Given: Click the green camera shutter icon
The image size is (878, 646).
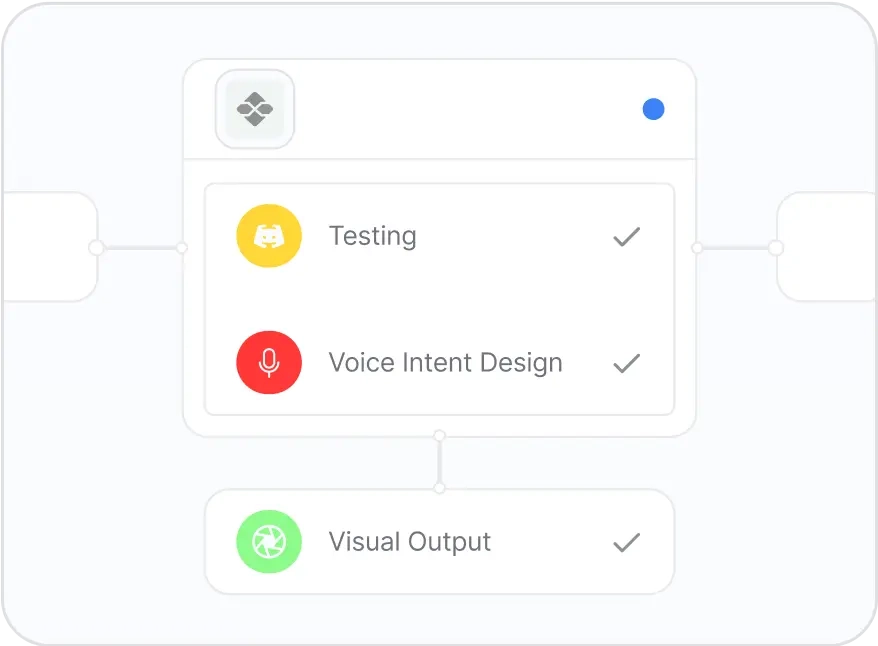Looking at the screenshot, I should (268, 542).
